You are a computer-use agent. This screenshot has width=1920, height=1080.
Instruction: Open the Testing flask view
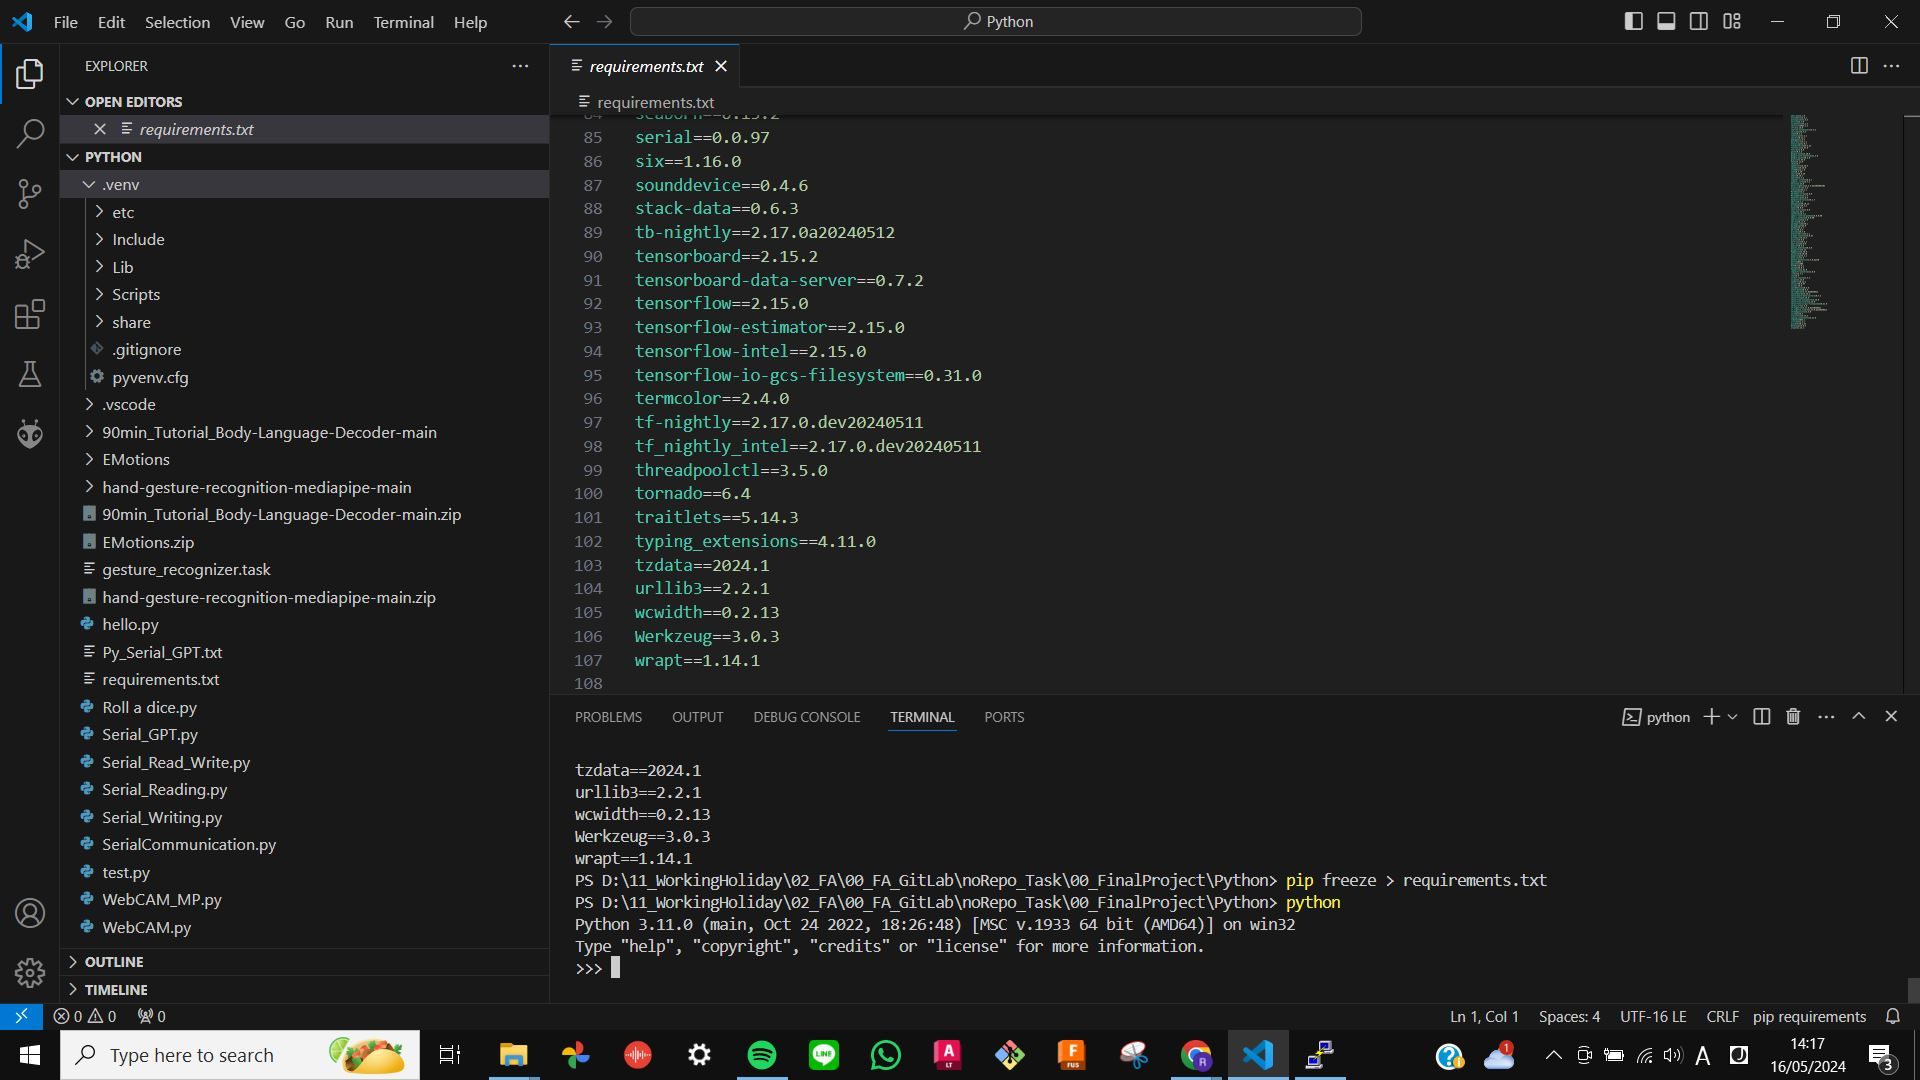30,374
